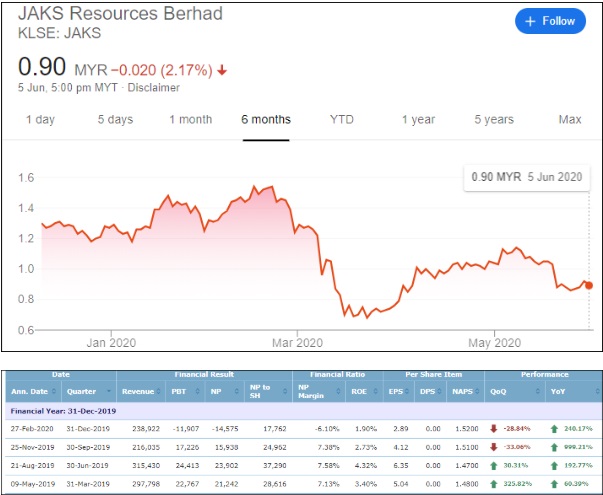Choose the 1 month chart range
Image resolution: width=603 pixels, height=495 pixels.
(x=190, y=120)
